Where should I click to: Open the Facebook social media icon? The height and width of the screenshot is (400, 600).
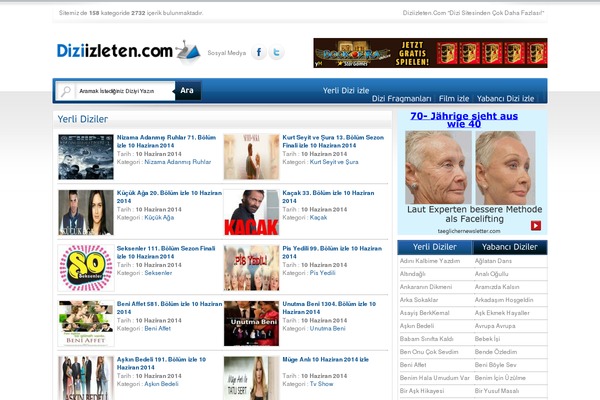(259, 52)
